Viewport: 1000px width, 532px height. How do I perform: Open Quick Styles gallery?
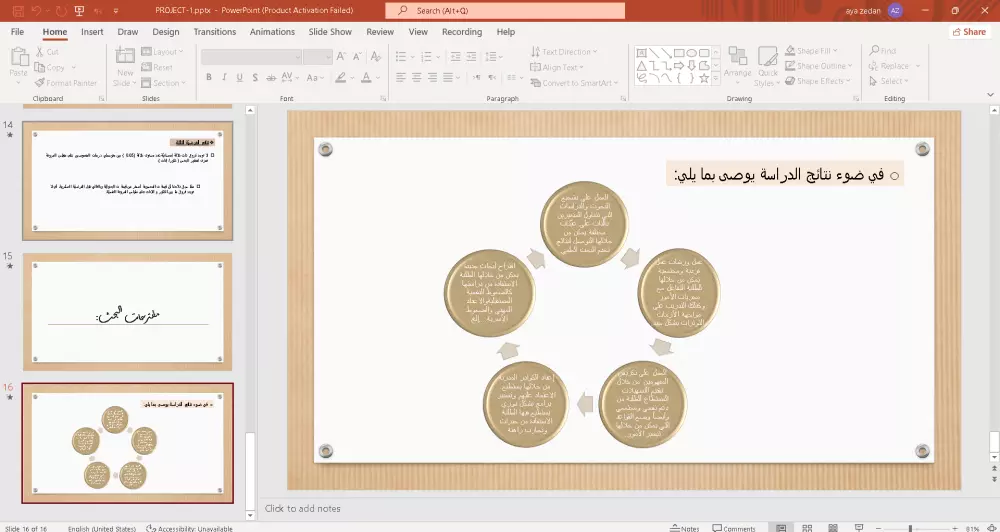click(767, 66)
